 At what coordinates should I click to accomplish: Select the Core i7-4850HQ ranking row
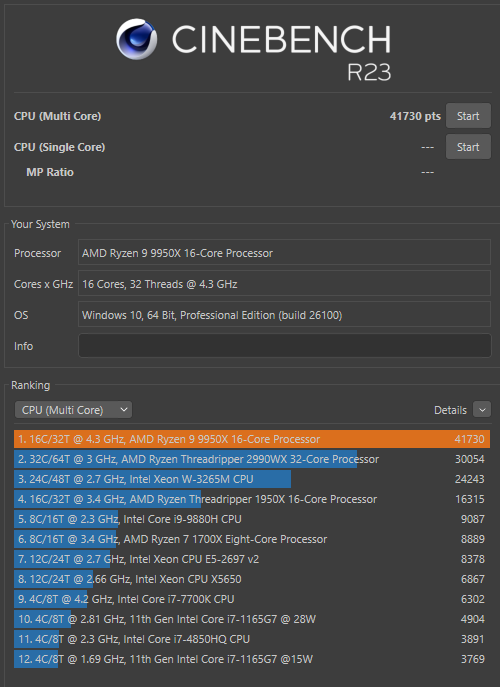252,639
